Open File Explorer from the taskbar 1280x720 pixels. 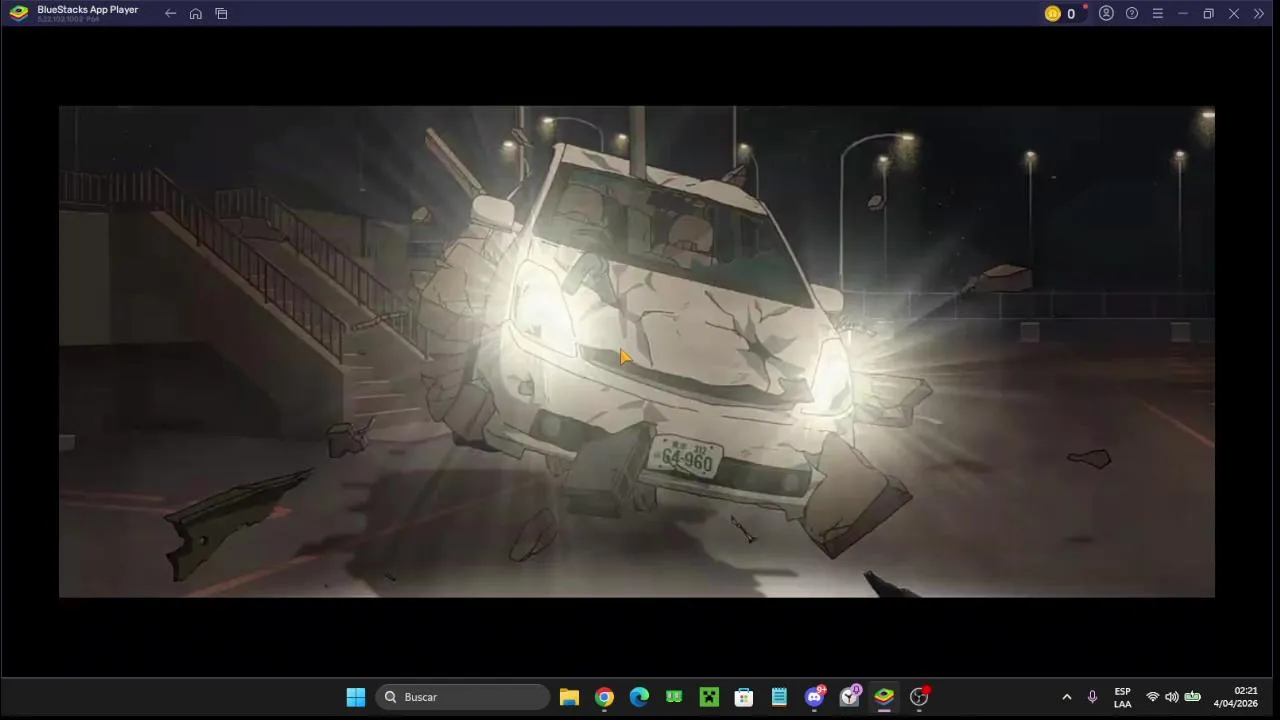pos(569,697)
